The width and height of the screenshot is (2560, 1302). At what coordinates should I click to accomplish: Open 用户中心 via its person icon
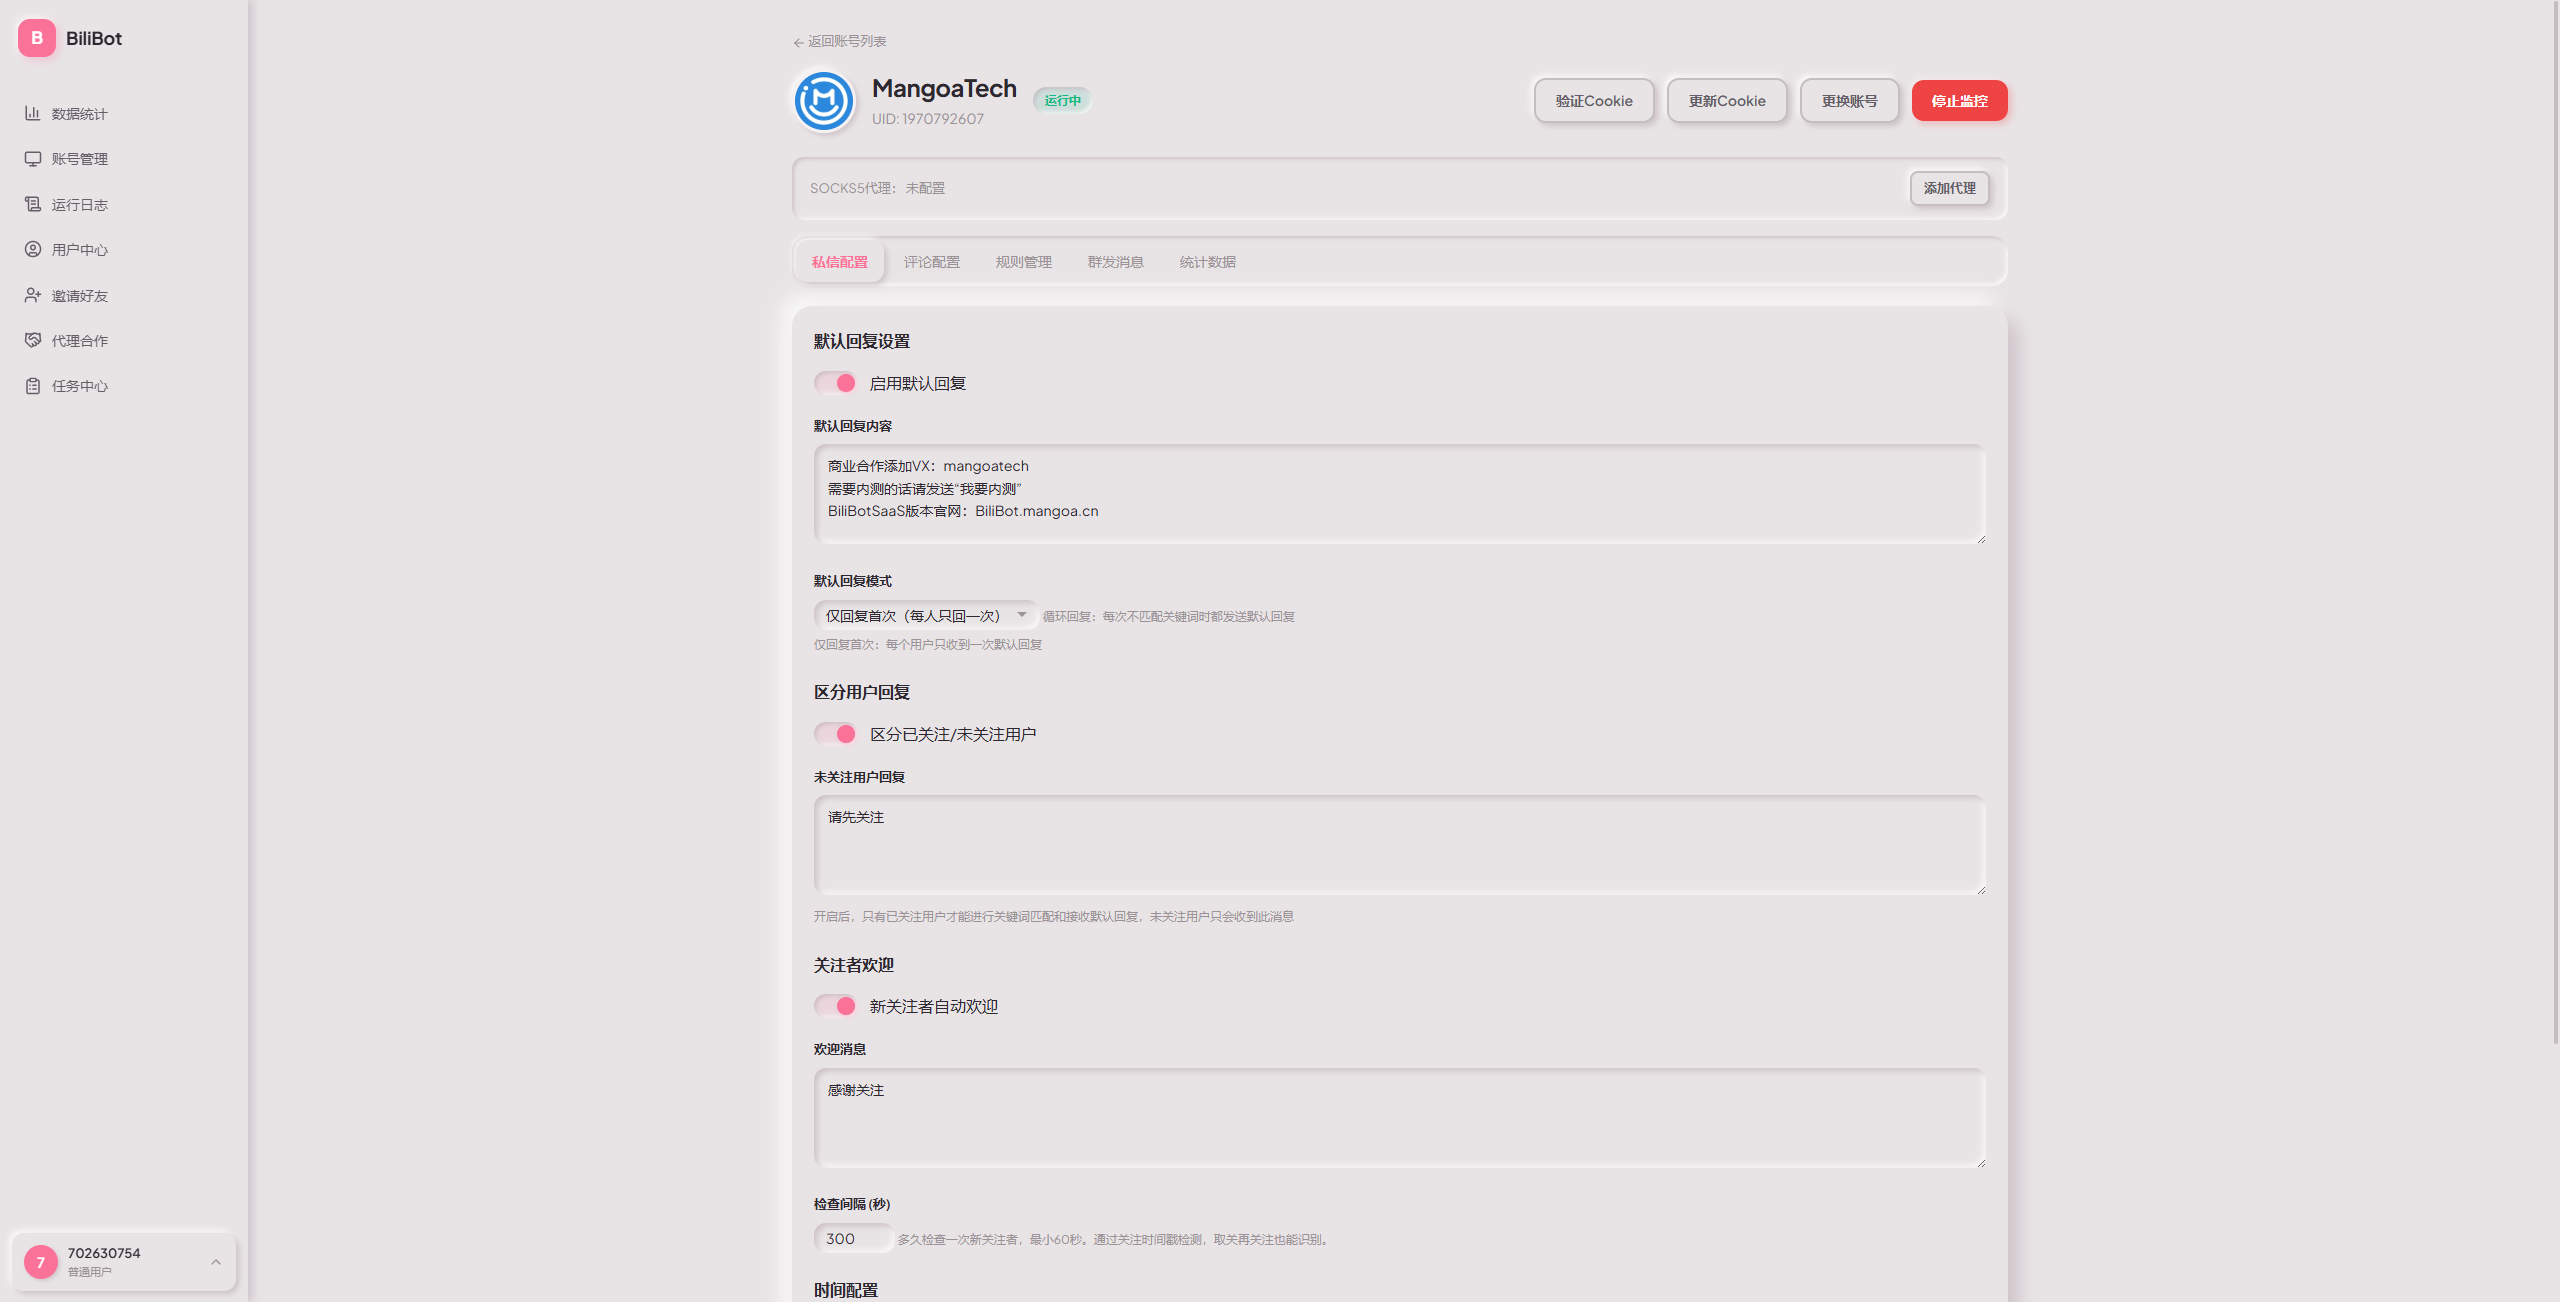pyautogui.click(x=33, y=249)
